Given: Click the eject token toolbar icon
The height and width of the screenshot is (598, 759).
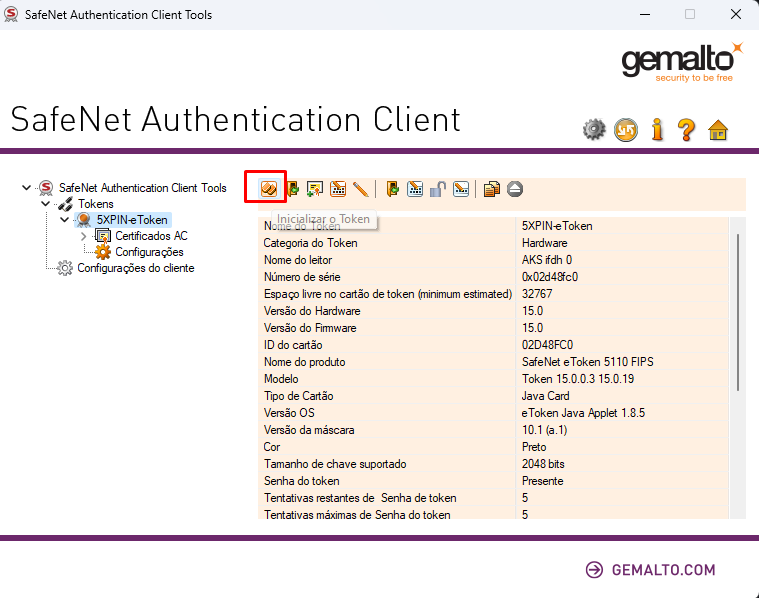Looking at the screenshot, I should pyautogui.click(x=514, y=188).
